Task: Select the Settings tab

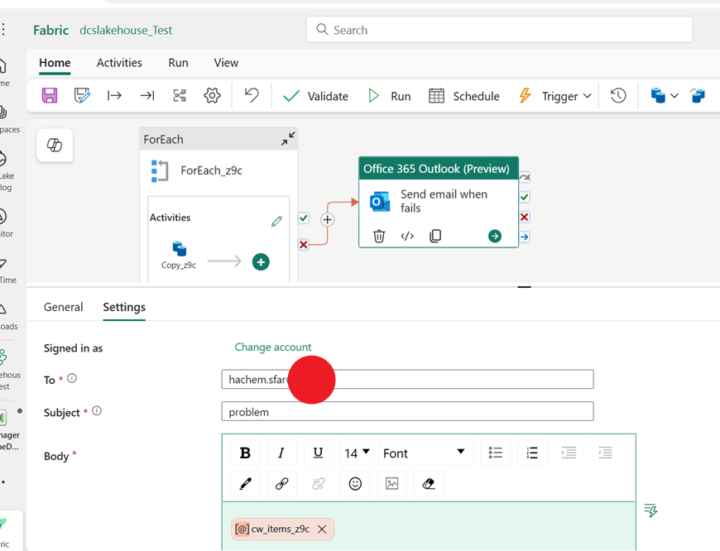Action: pos(124,307)
